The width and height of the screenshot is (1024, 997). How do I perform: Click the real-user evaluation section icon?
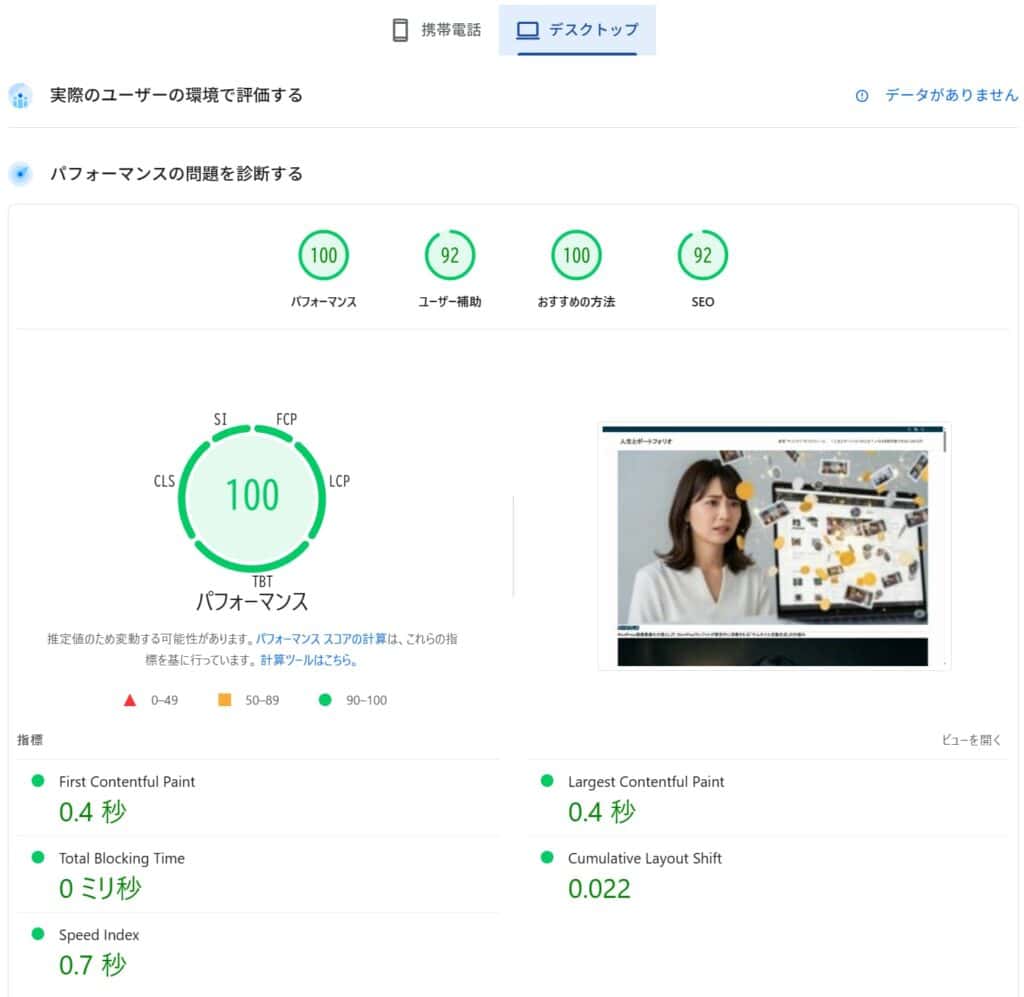pos(20,96)
